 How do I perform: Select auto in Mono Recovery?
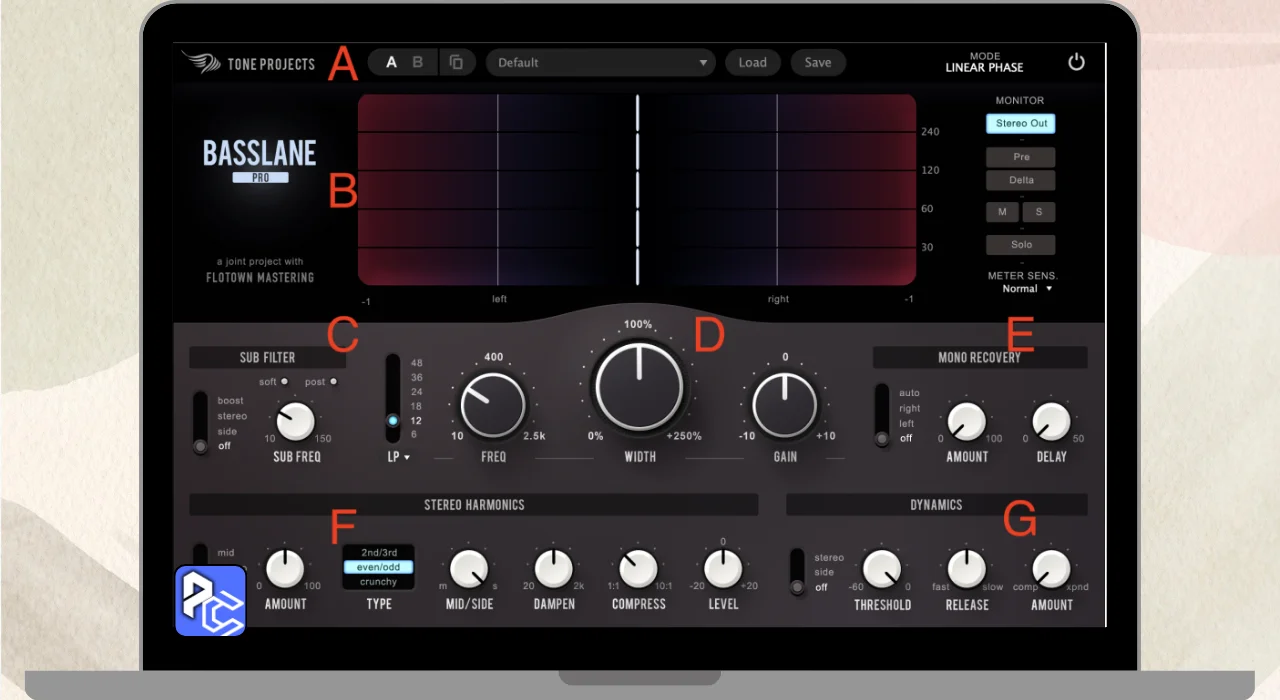pos(909,393)
